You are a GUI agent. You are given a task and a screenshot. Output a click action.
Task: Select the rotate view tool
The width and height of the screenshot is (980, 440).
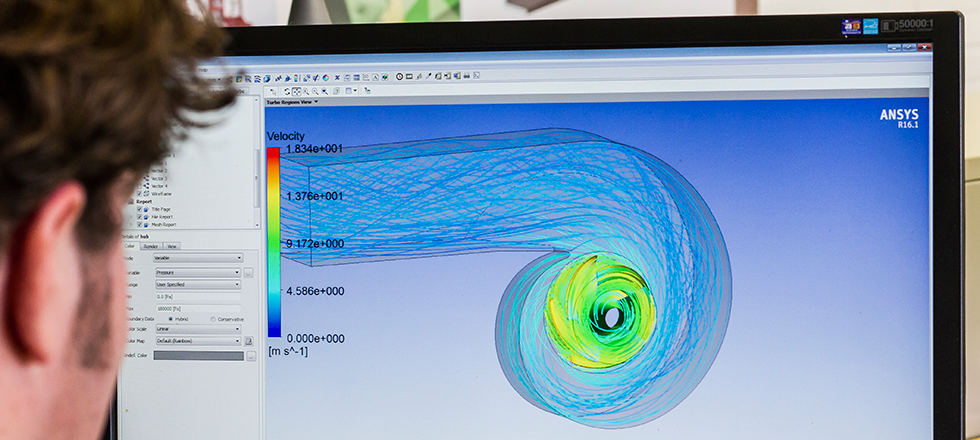click(x=285, y=91)
